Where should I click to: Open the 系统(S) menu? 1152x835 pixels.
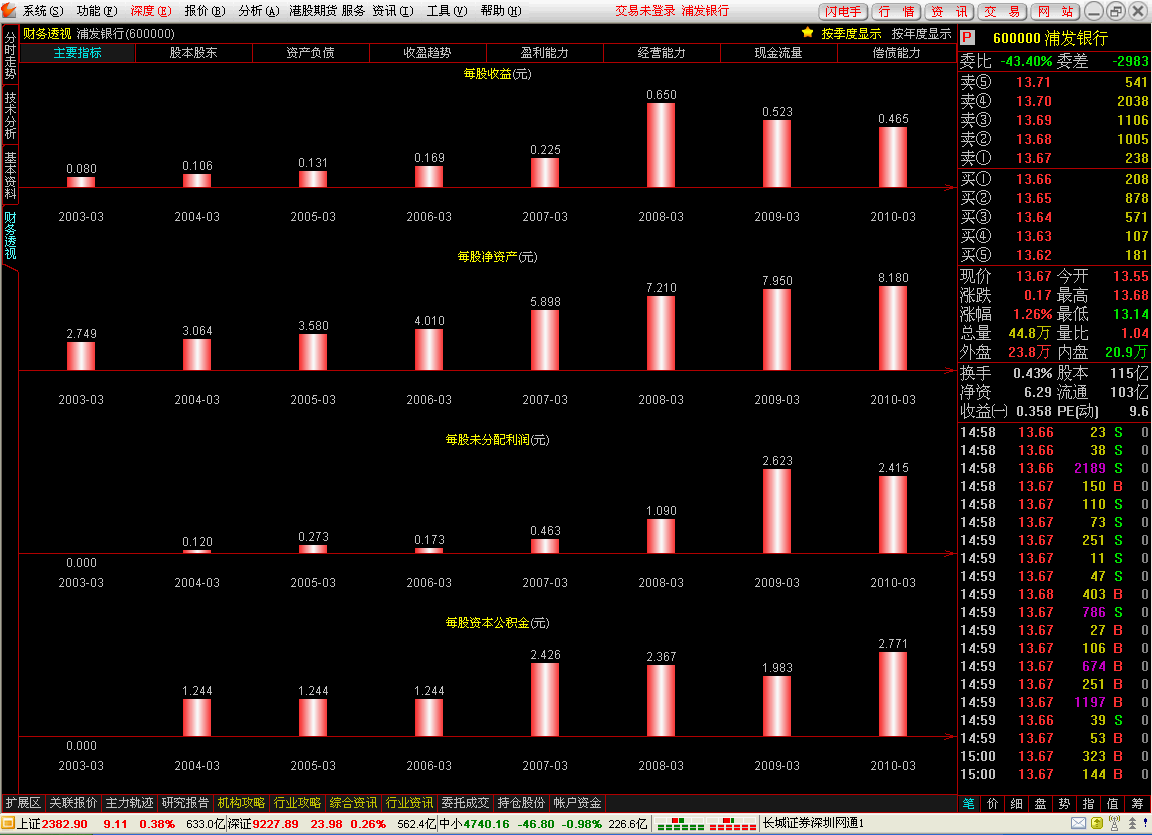[x=43, y=11]
